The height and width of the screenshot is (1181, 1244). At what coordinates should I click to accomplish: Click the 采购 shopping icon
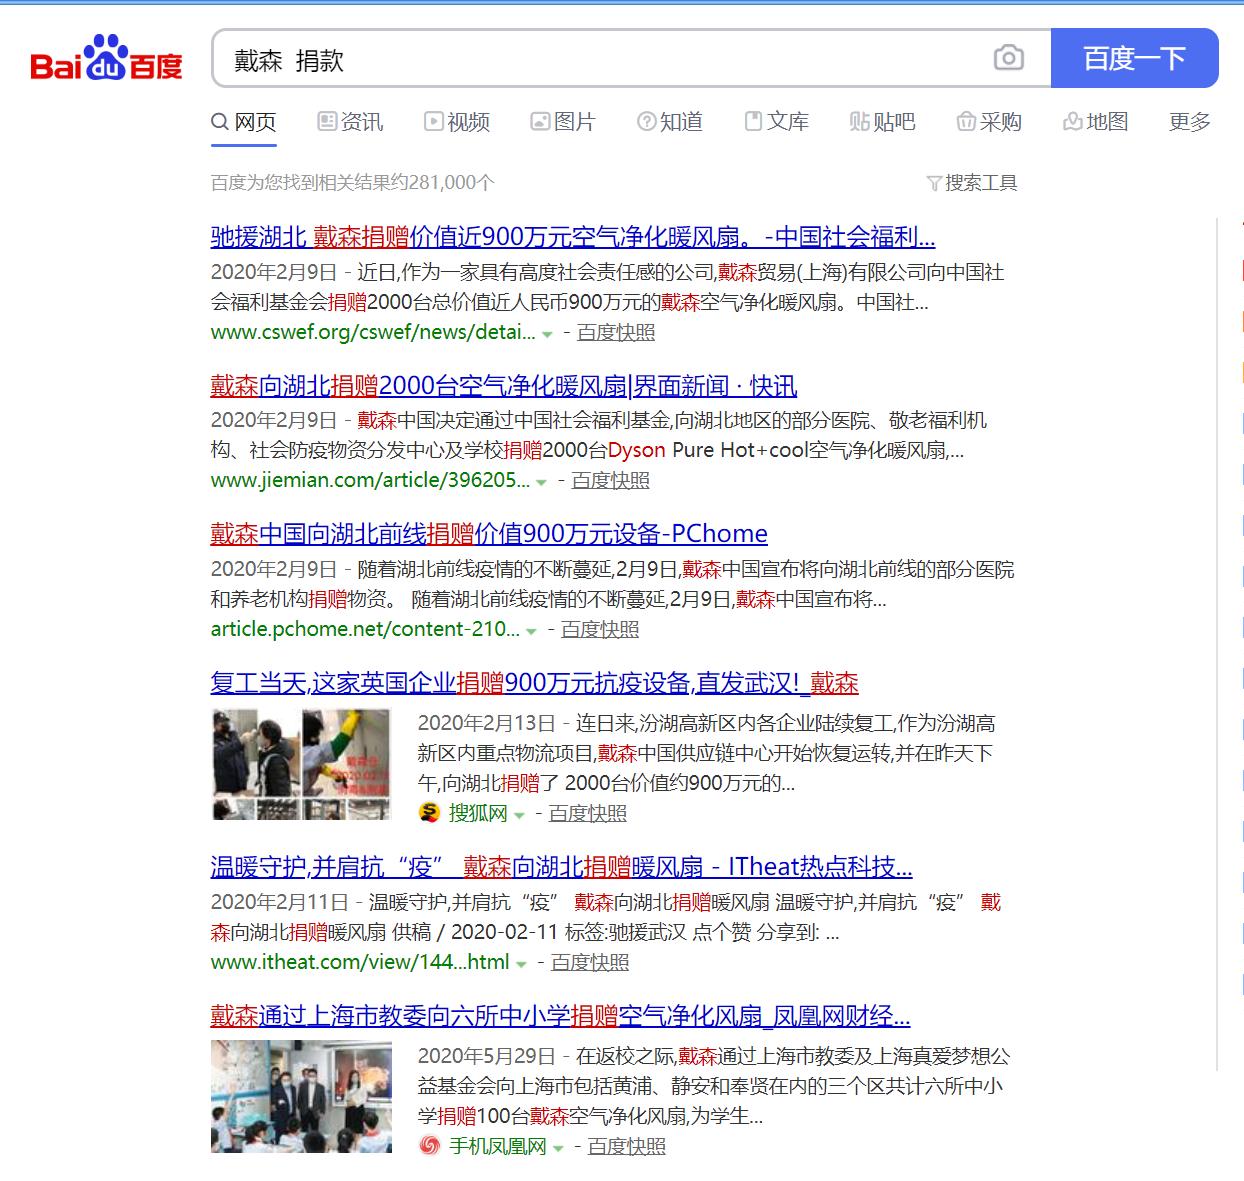(x=966, y=121)
